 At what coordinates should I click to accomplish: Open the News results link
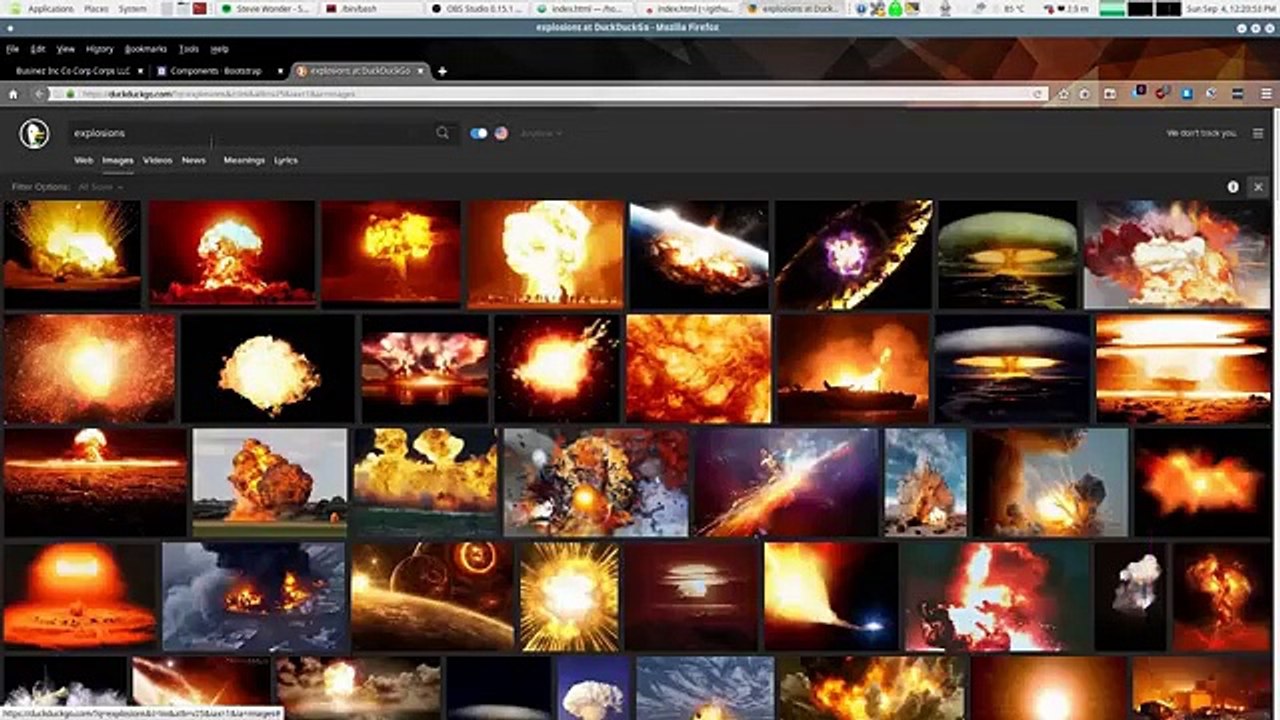[x=194, y=160]
